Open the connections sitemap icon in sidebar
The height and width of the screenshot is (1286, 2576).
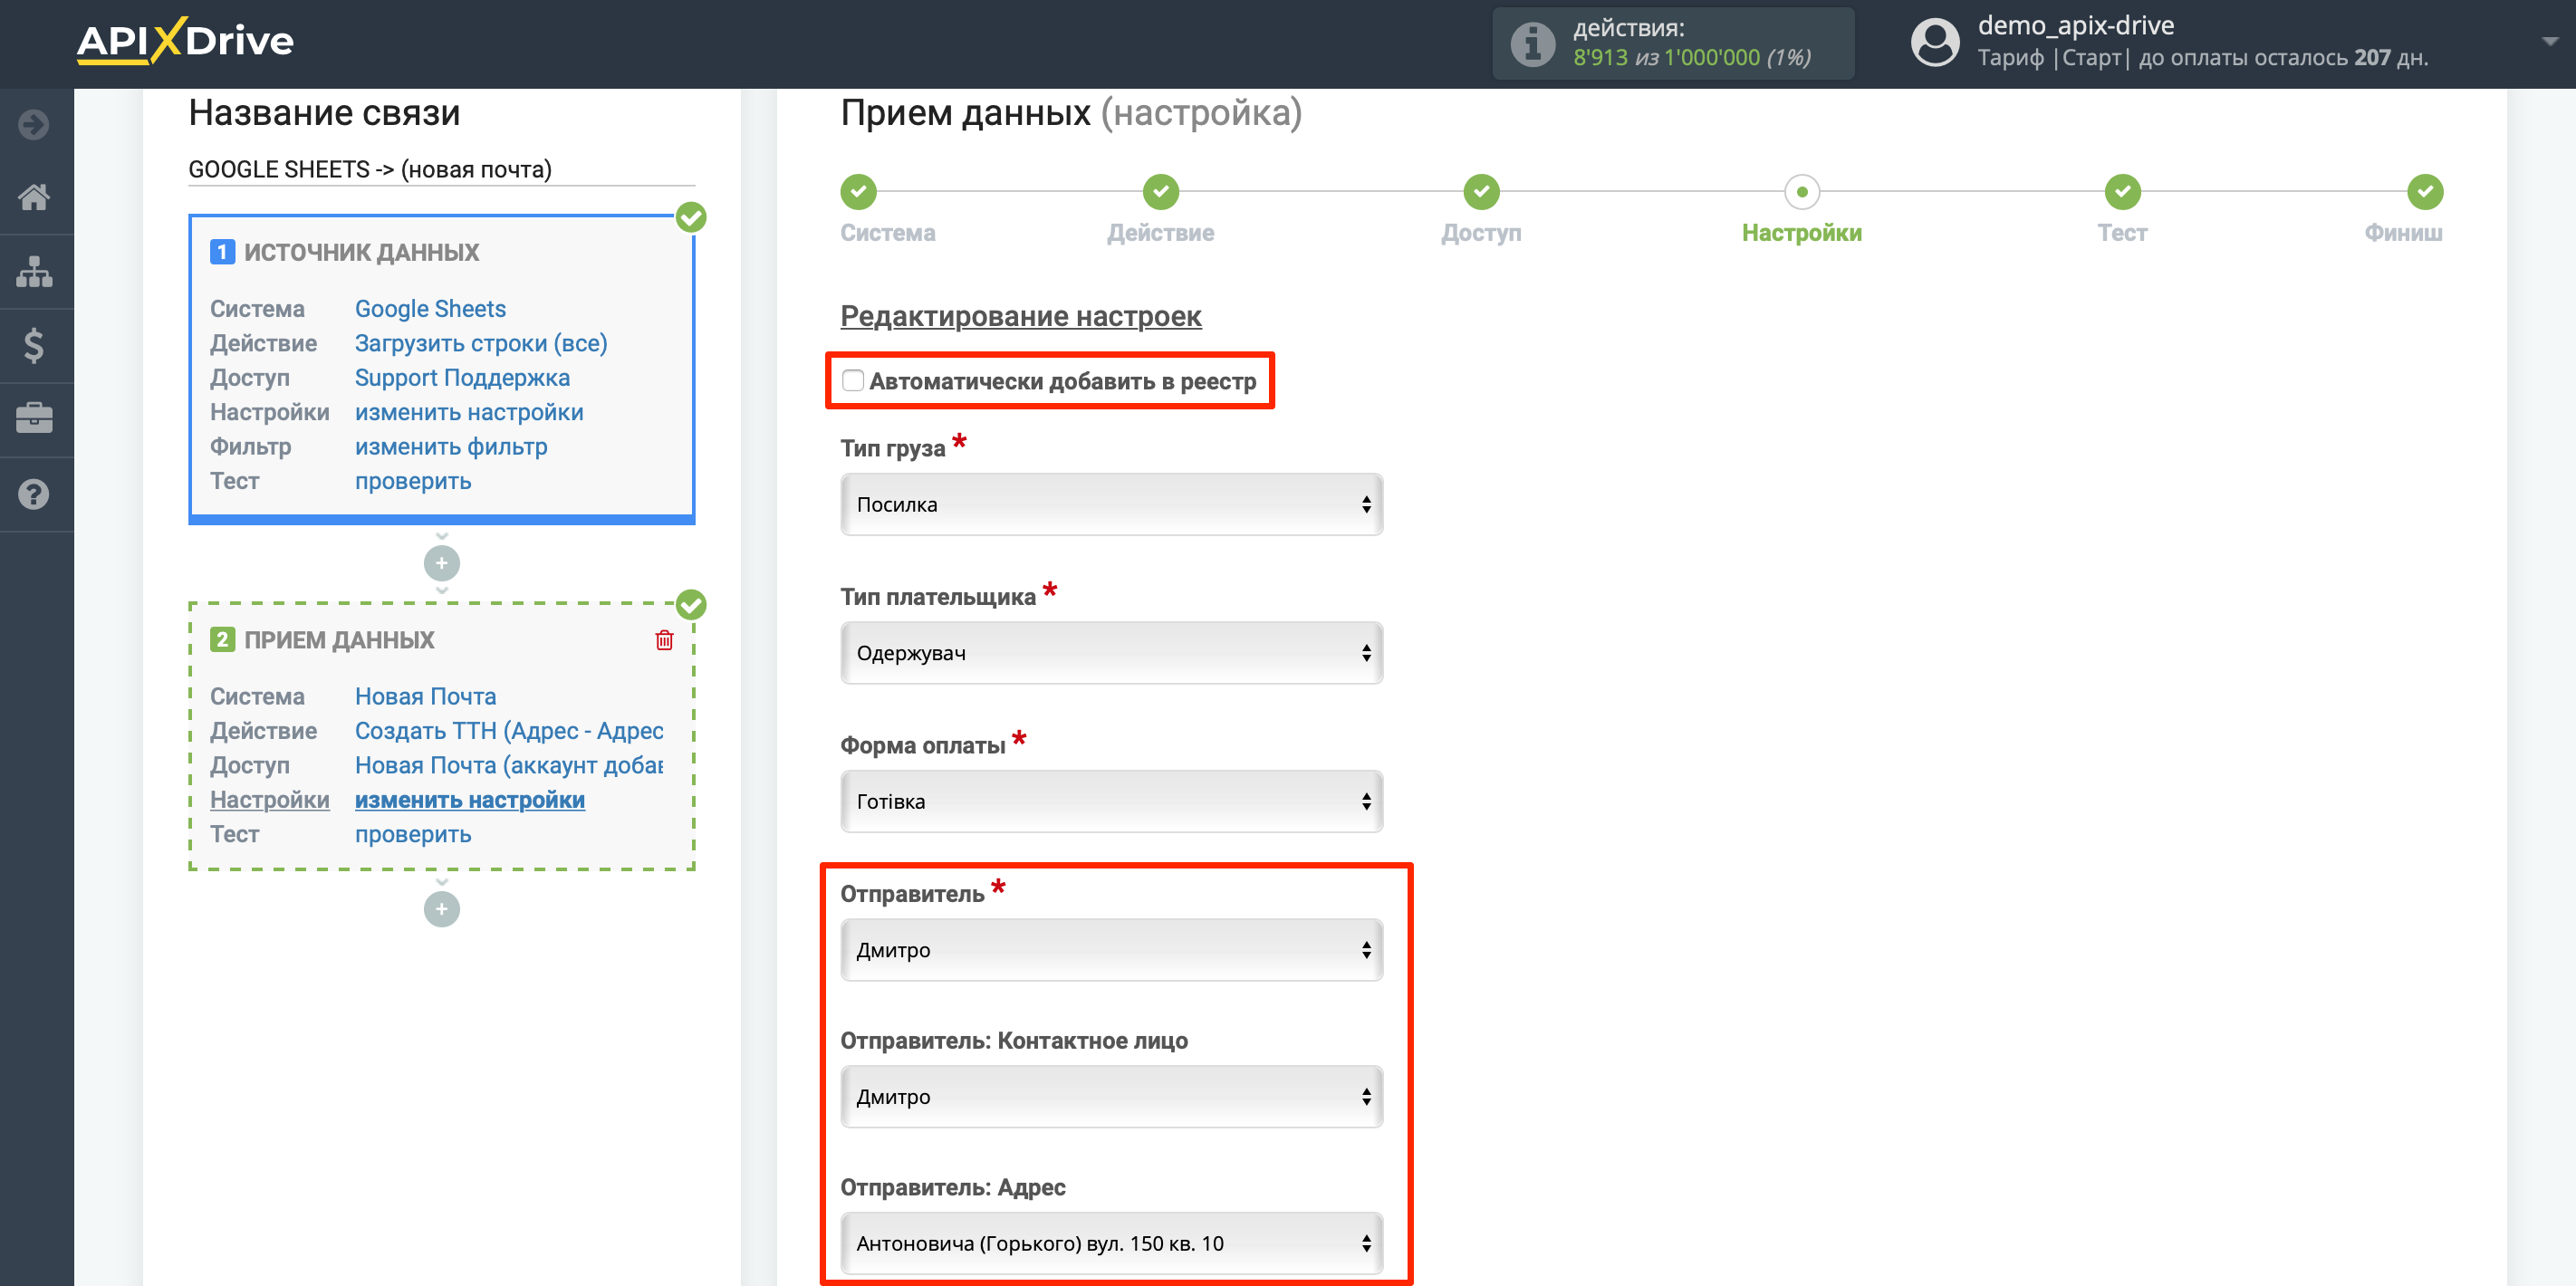click(x=34, y=271)
